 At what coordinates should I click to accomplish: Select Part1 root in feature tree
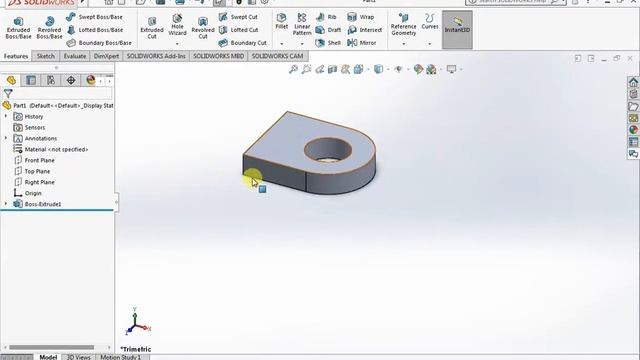(58, 105)
